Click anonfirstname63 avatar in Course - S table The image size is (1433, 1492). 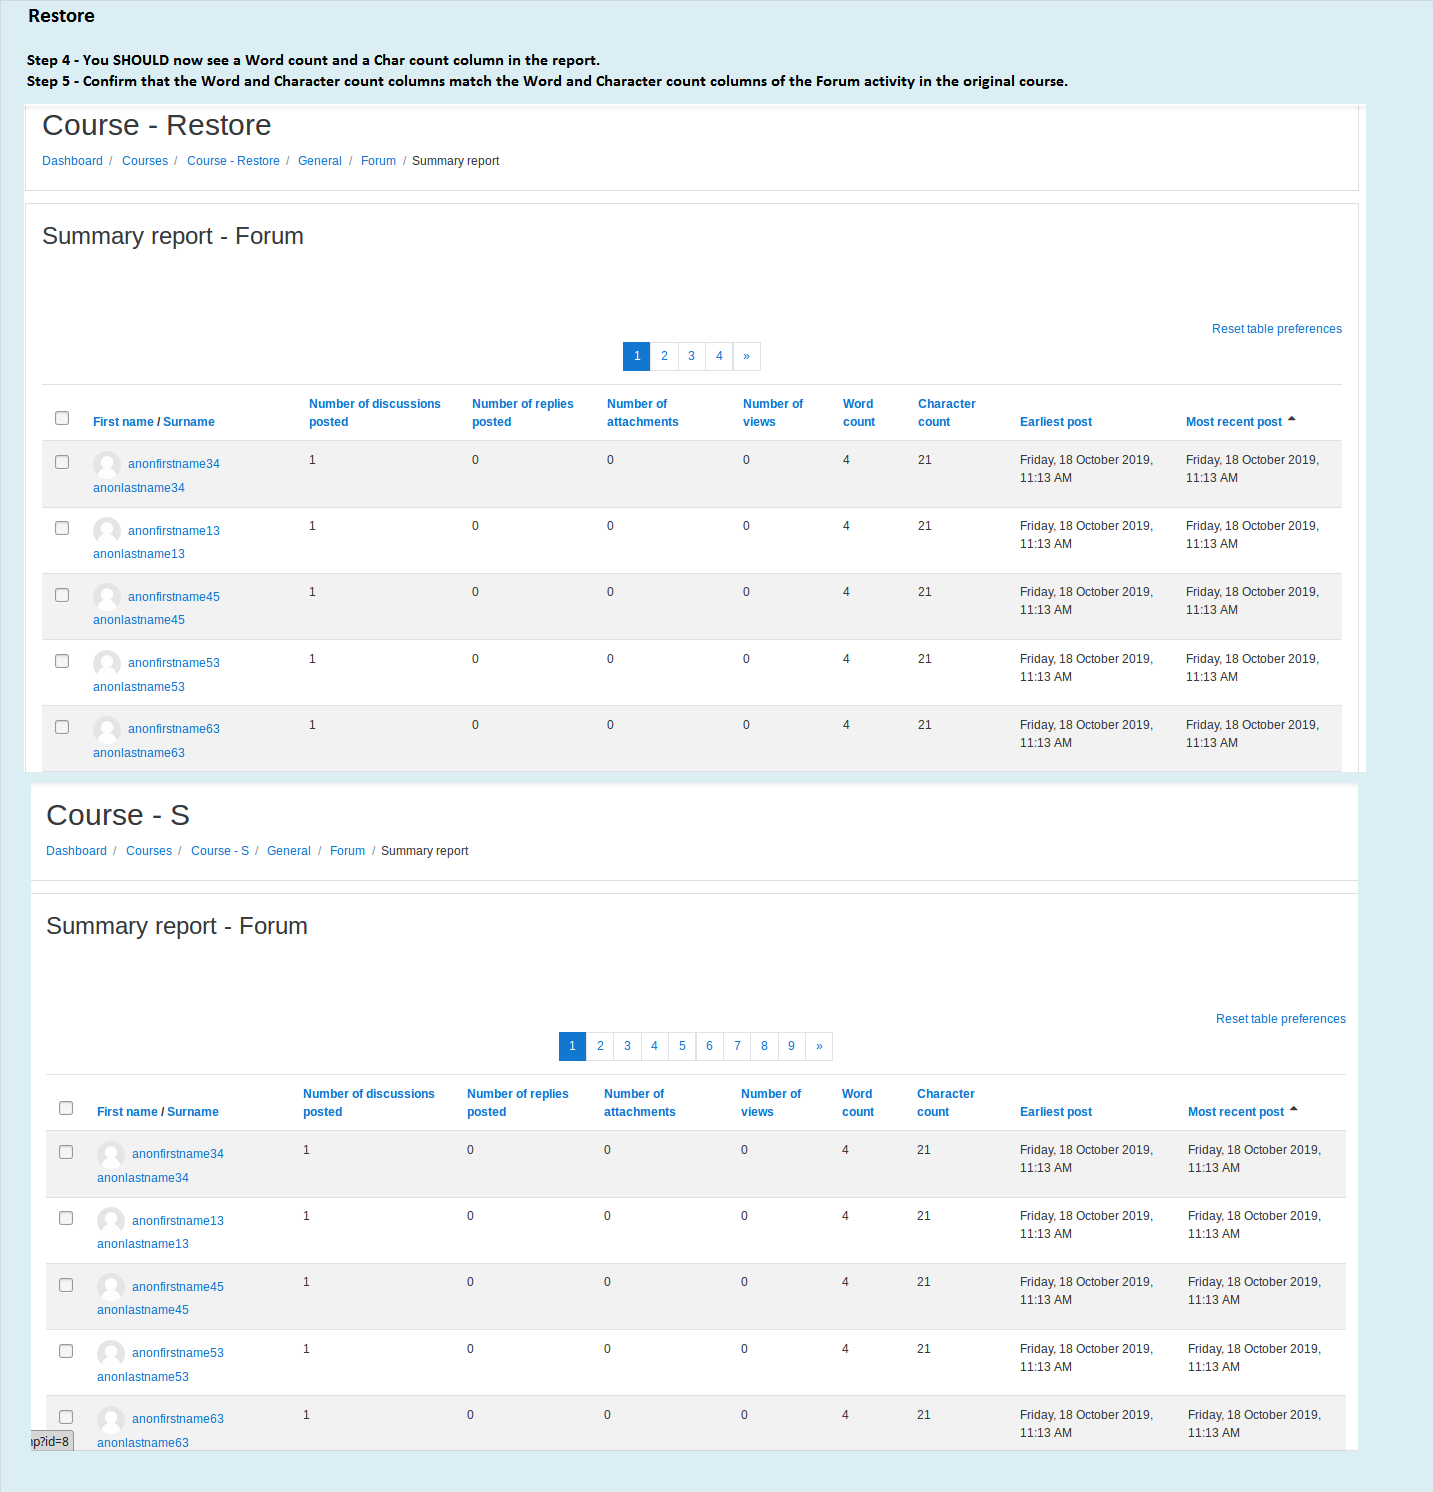(111, 1419)
